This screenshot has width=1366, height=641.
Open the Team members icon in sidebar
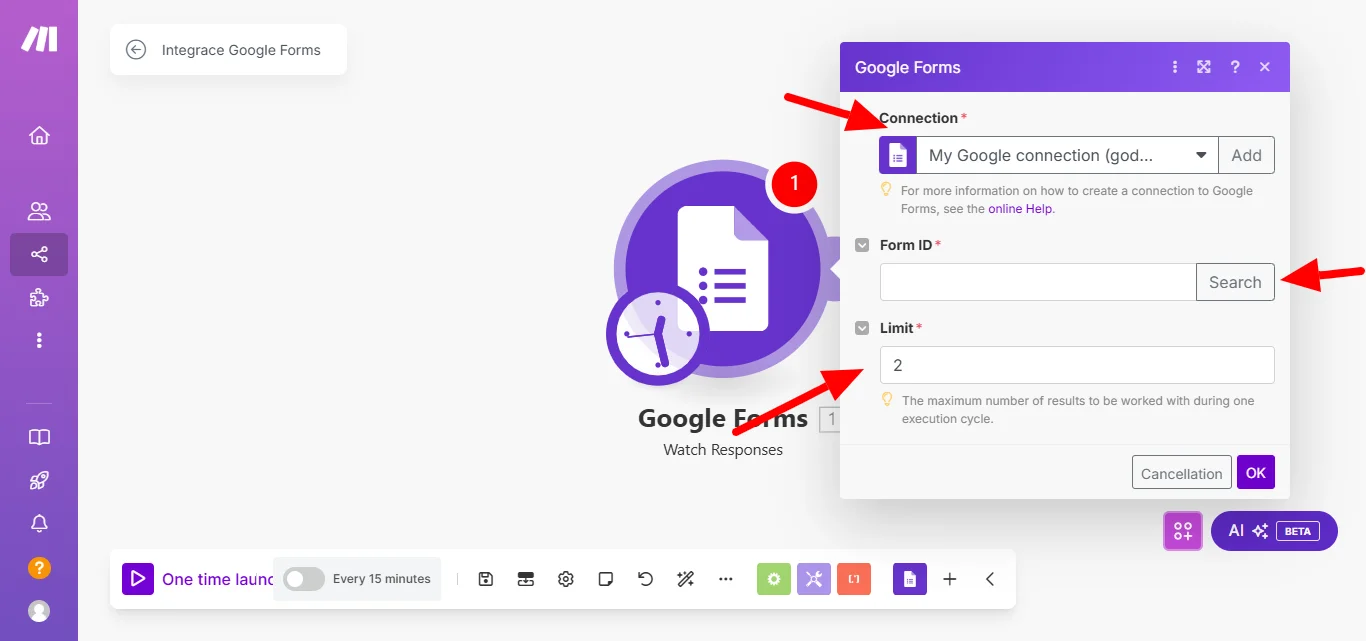tap(38, 210)
